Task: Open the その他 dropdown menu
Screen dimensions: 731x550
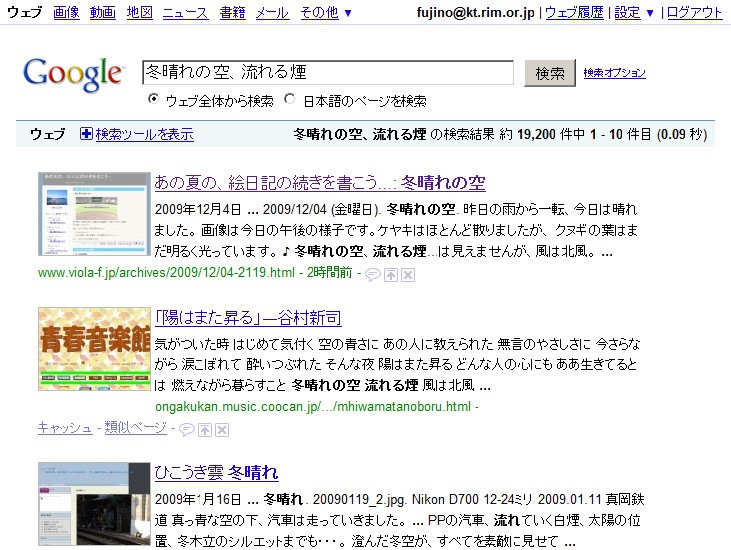Action: [x=326, y=13]
